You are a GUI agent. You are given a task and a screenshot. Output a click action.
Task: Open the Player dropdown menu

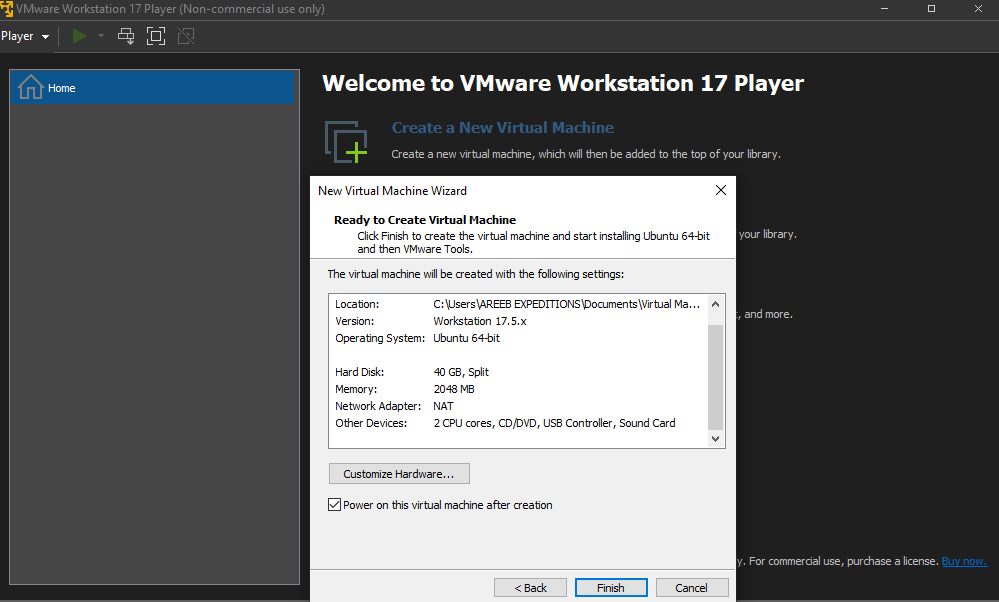click(25, 36)
